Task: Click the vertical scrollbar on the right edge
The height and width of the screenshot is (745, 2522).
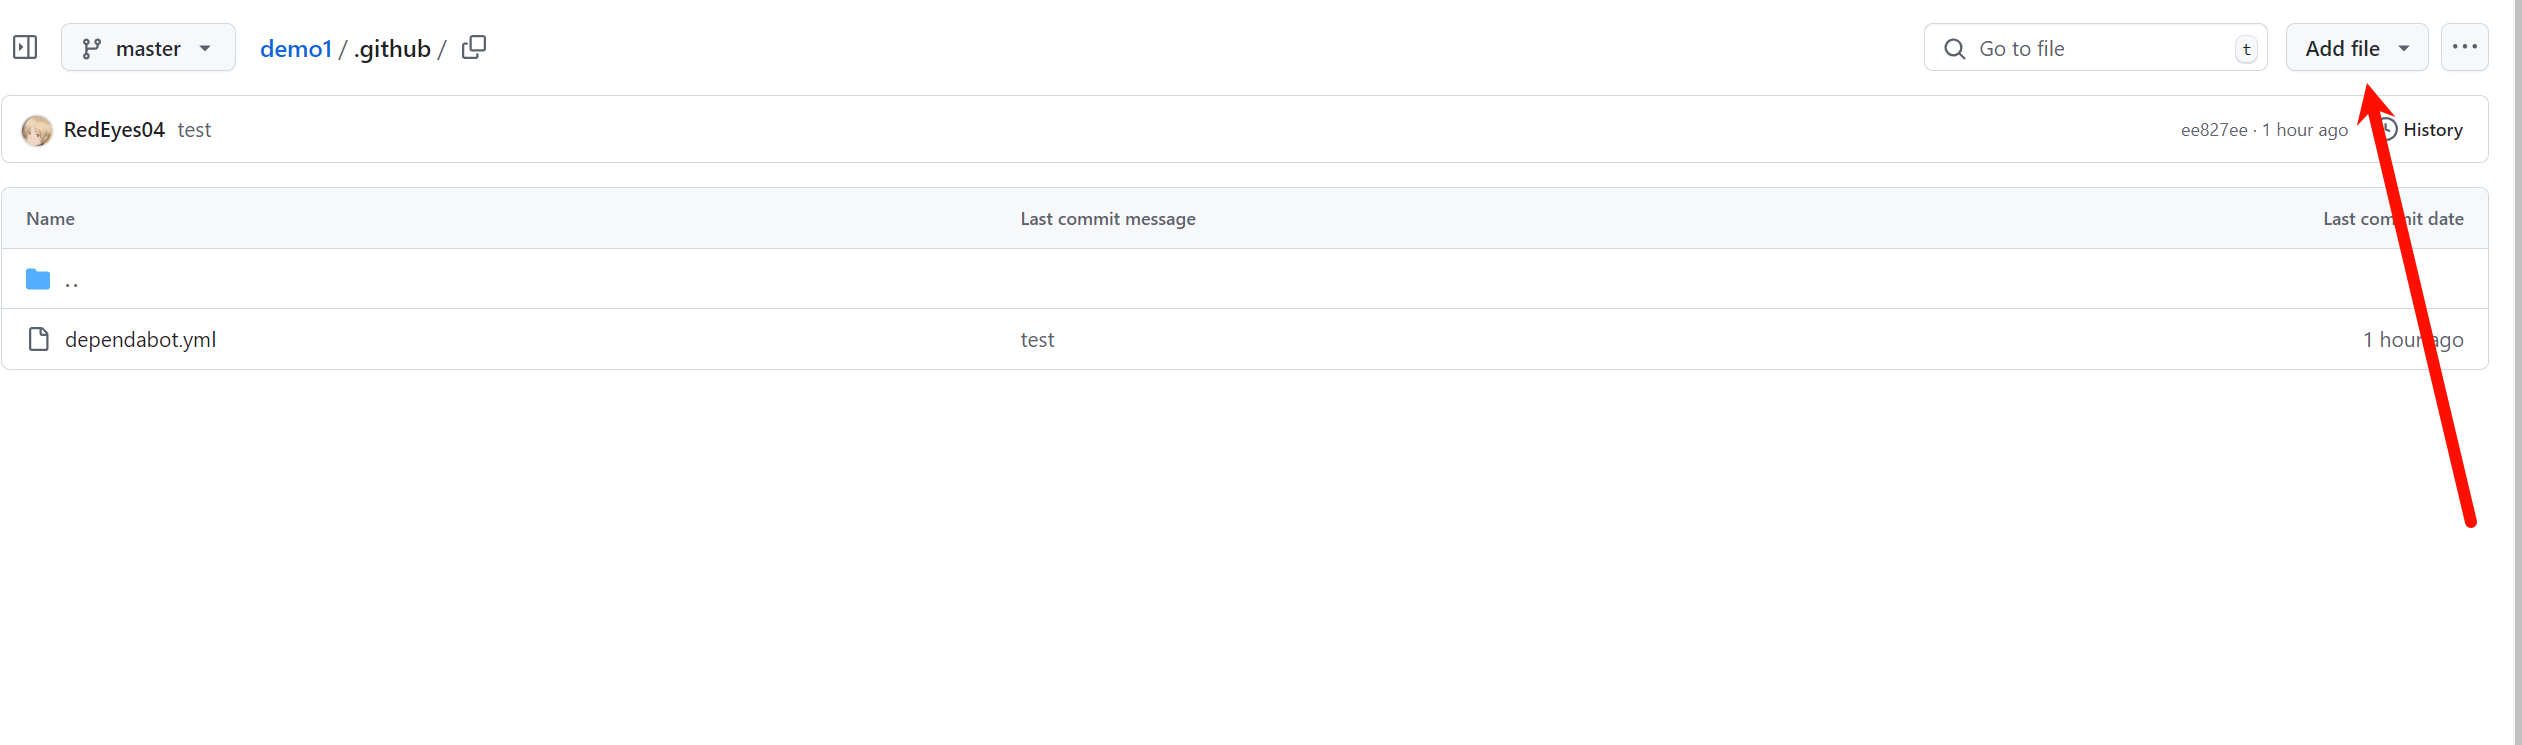Action: click(2516, 372)
